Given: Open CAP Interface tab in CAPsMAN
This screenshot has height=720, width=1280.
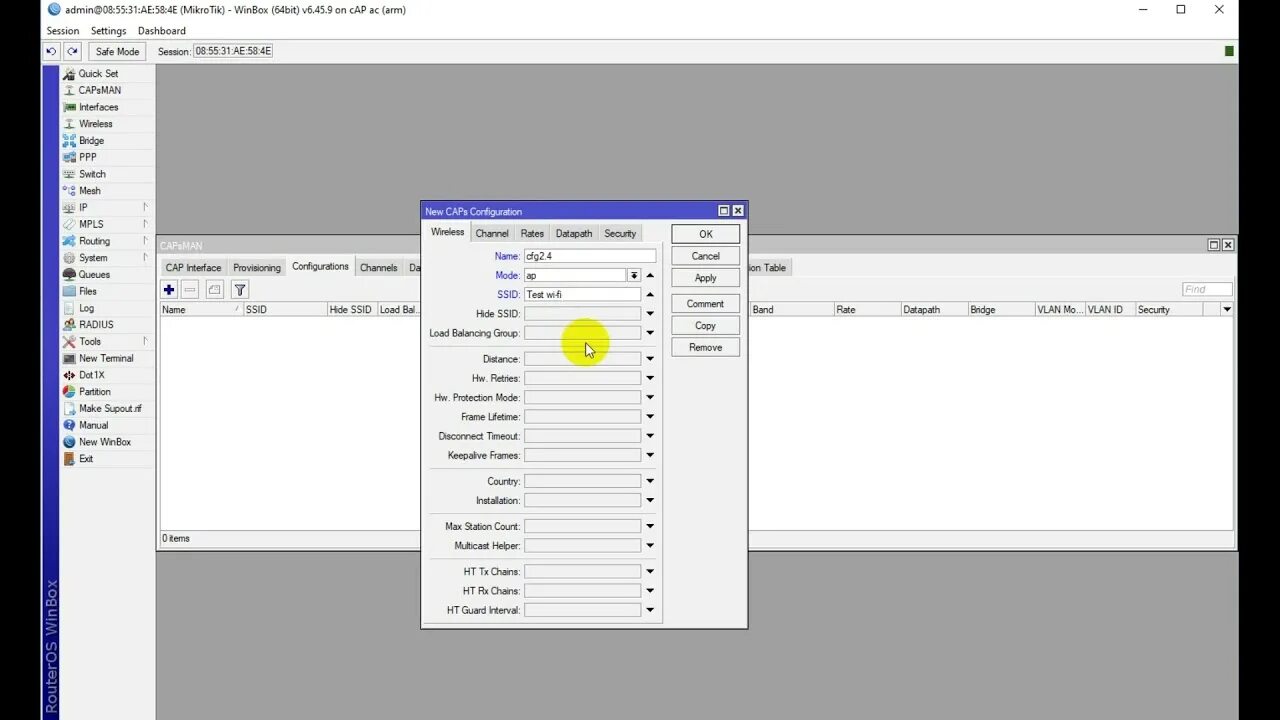Looking at the screenshot, I should coord(193,268).
